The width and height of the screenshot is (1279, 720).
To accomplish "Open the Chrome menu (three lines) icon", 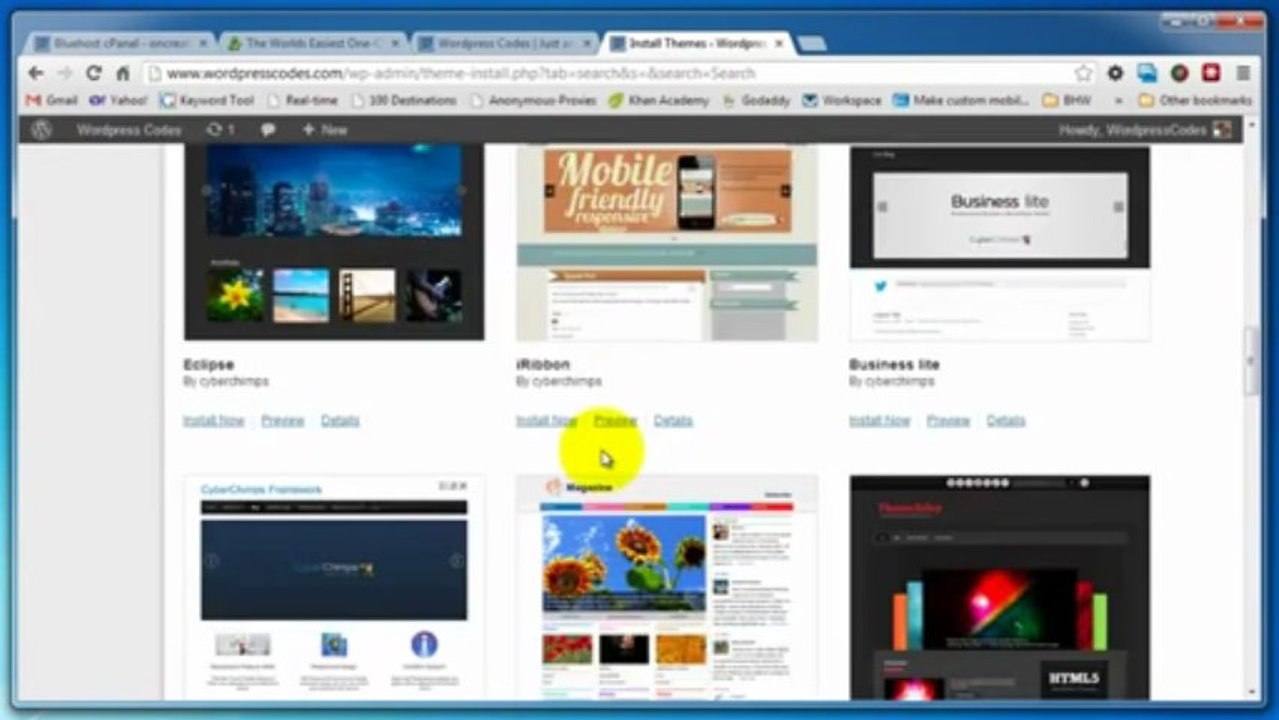I will coord(1243,73).
